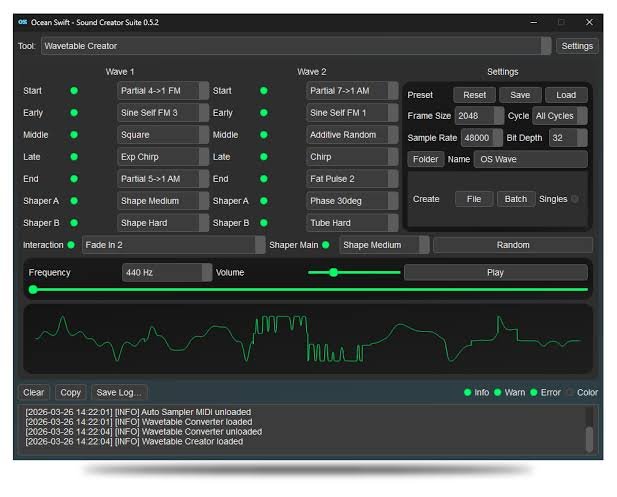The image size is (617, 497).
Task: Enable the Singles option
Action: (x=575, y=199)
